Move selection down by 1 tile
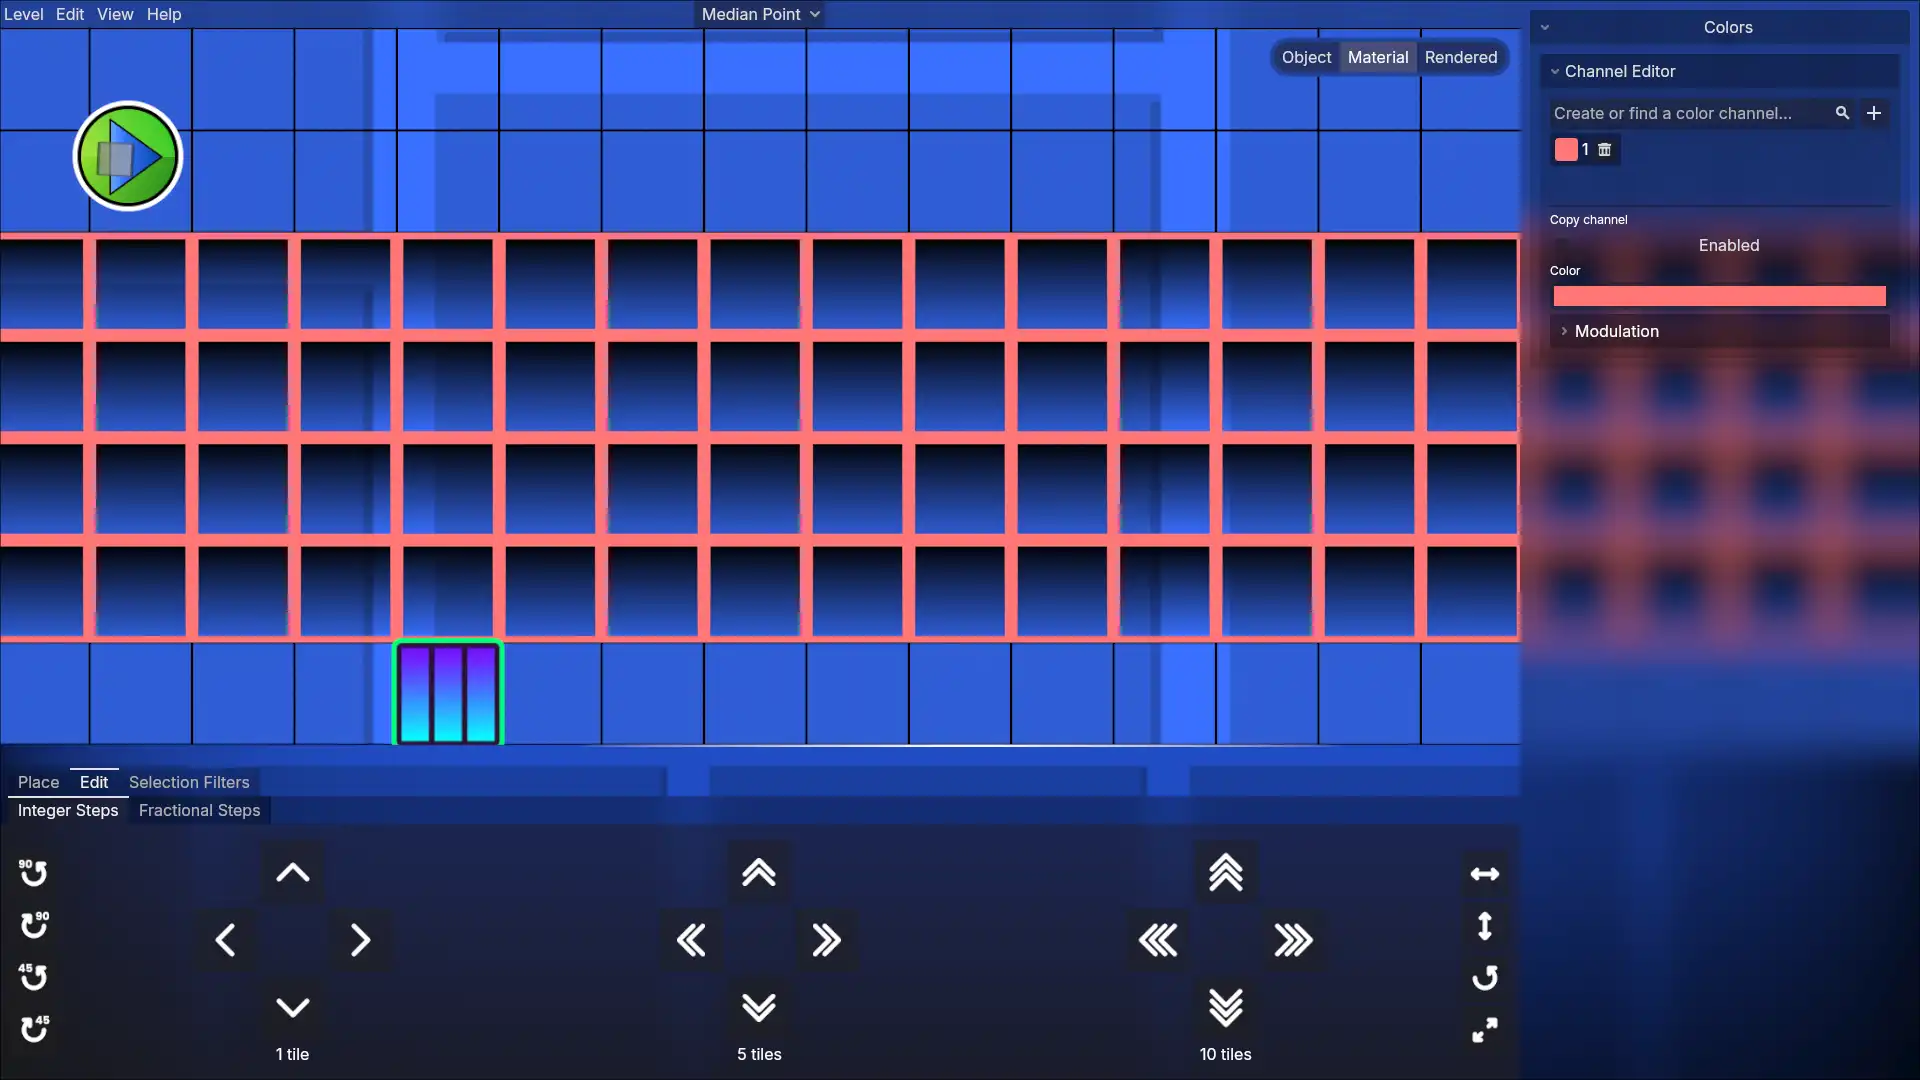The image size is (1920, 1080). point(292,1007)
